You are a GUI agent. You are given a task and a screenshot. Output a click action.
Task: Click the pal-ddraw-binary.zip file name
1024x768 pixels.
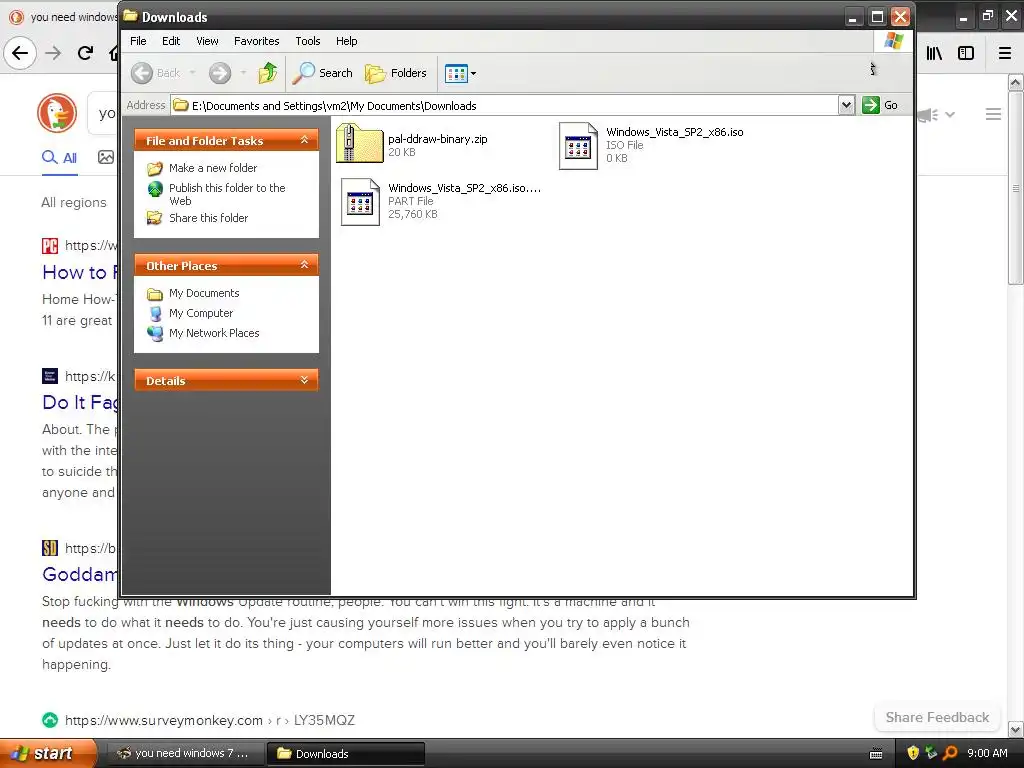click(x=438, y=138)
